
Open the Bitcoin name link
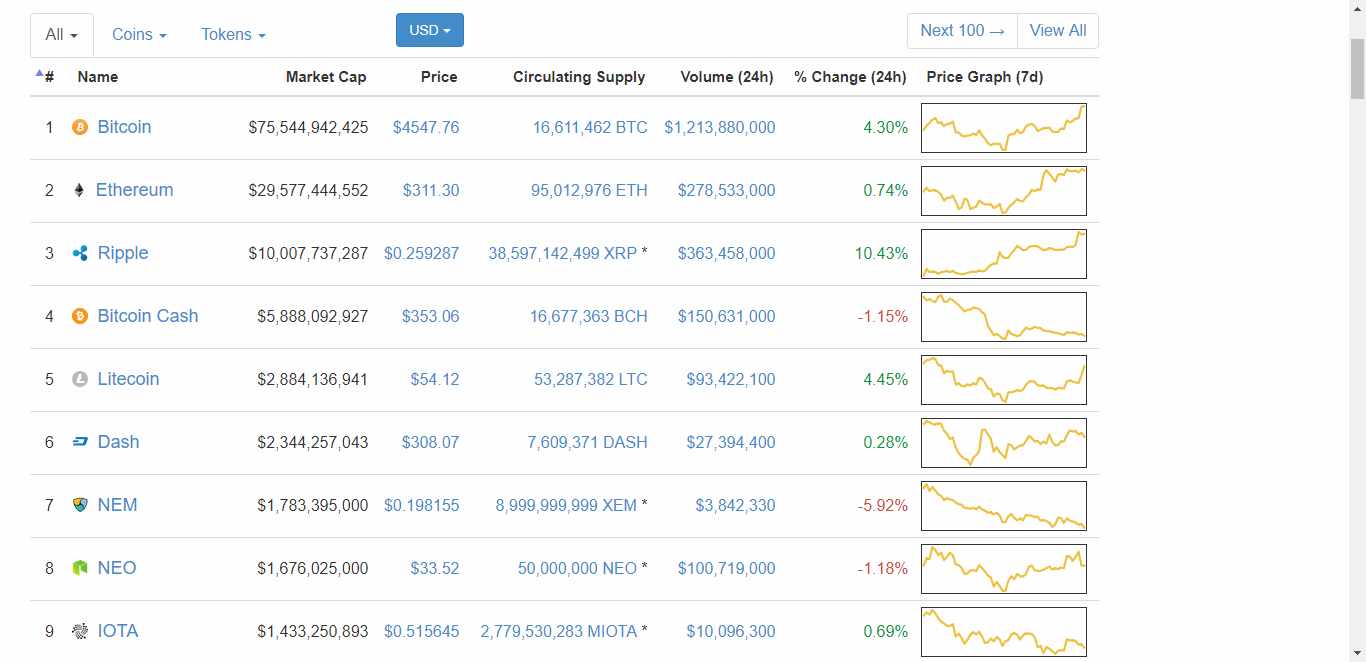click(125, 127)
